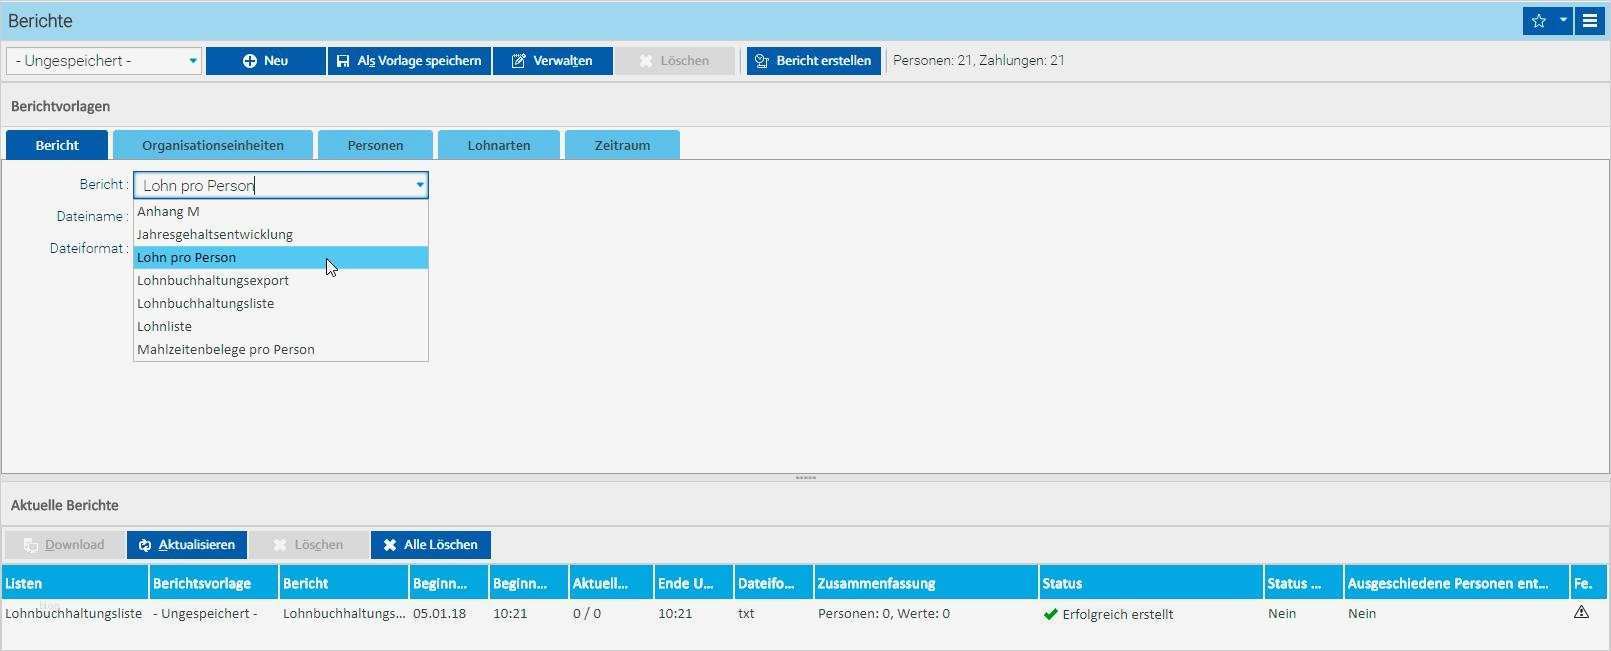Click the Bericht column header

point(344,583)
